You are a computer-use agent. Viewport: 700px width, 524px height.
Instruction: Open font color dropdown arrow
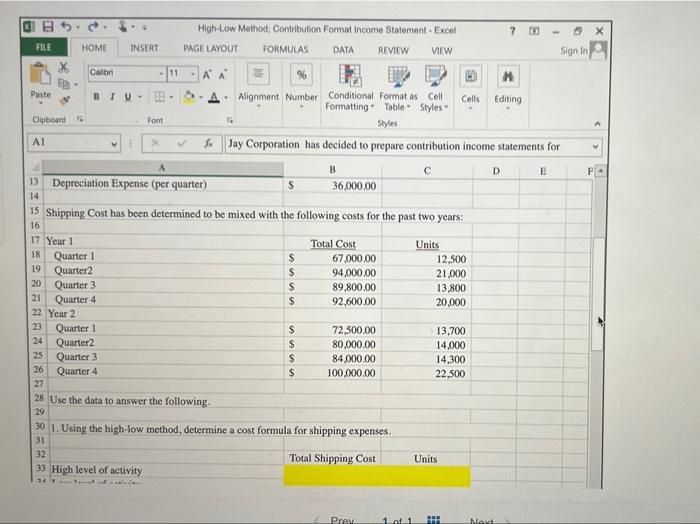tap(226, 97)
